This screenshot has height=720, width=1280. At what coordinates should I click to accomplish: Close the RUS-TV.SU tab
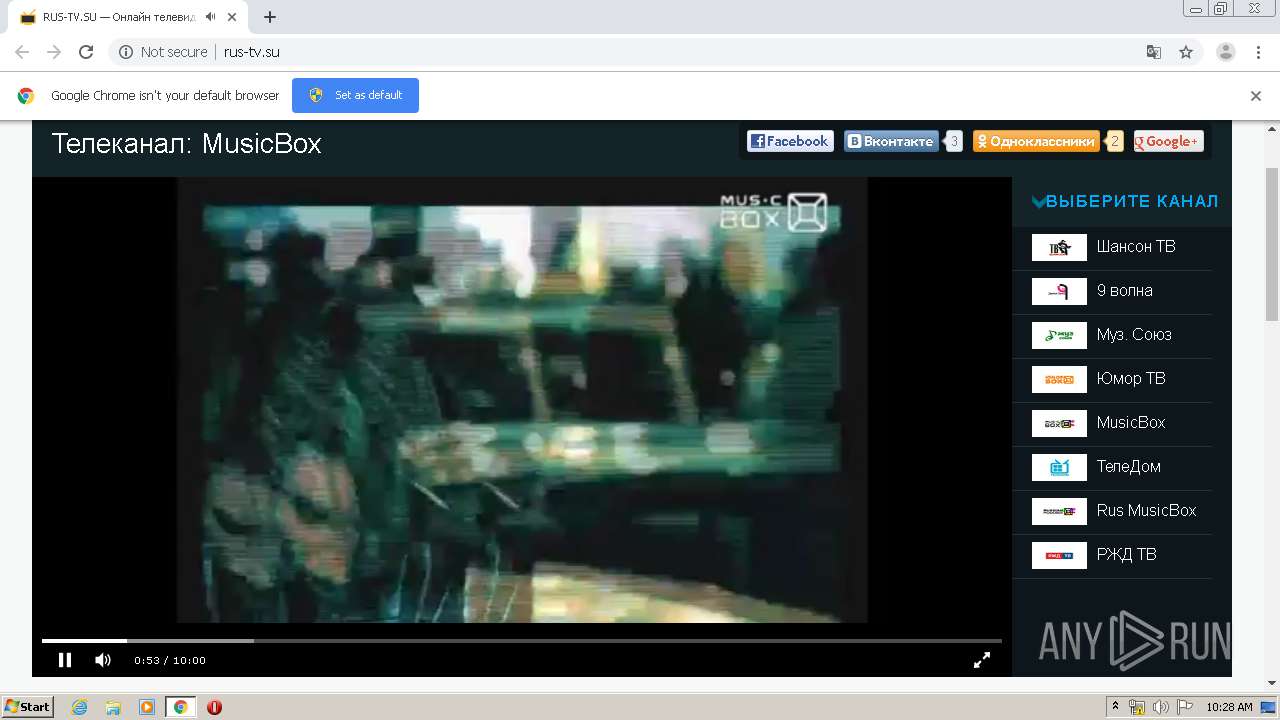coord(232,17)
